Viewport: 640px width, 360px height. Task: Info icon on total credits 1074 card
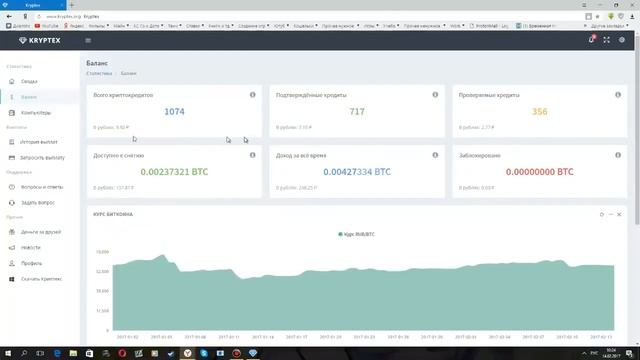(253, 95)
